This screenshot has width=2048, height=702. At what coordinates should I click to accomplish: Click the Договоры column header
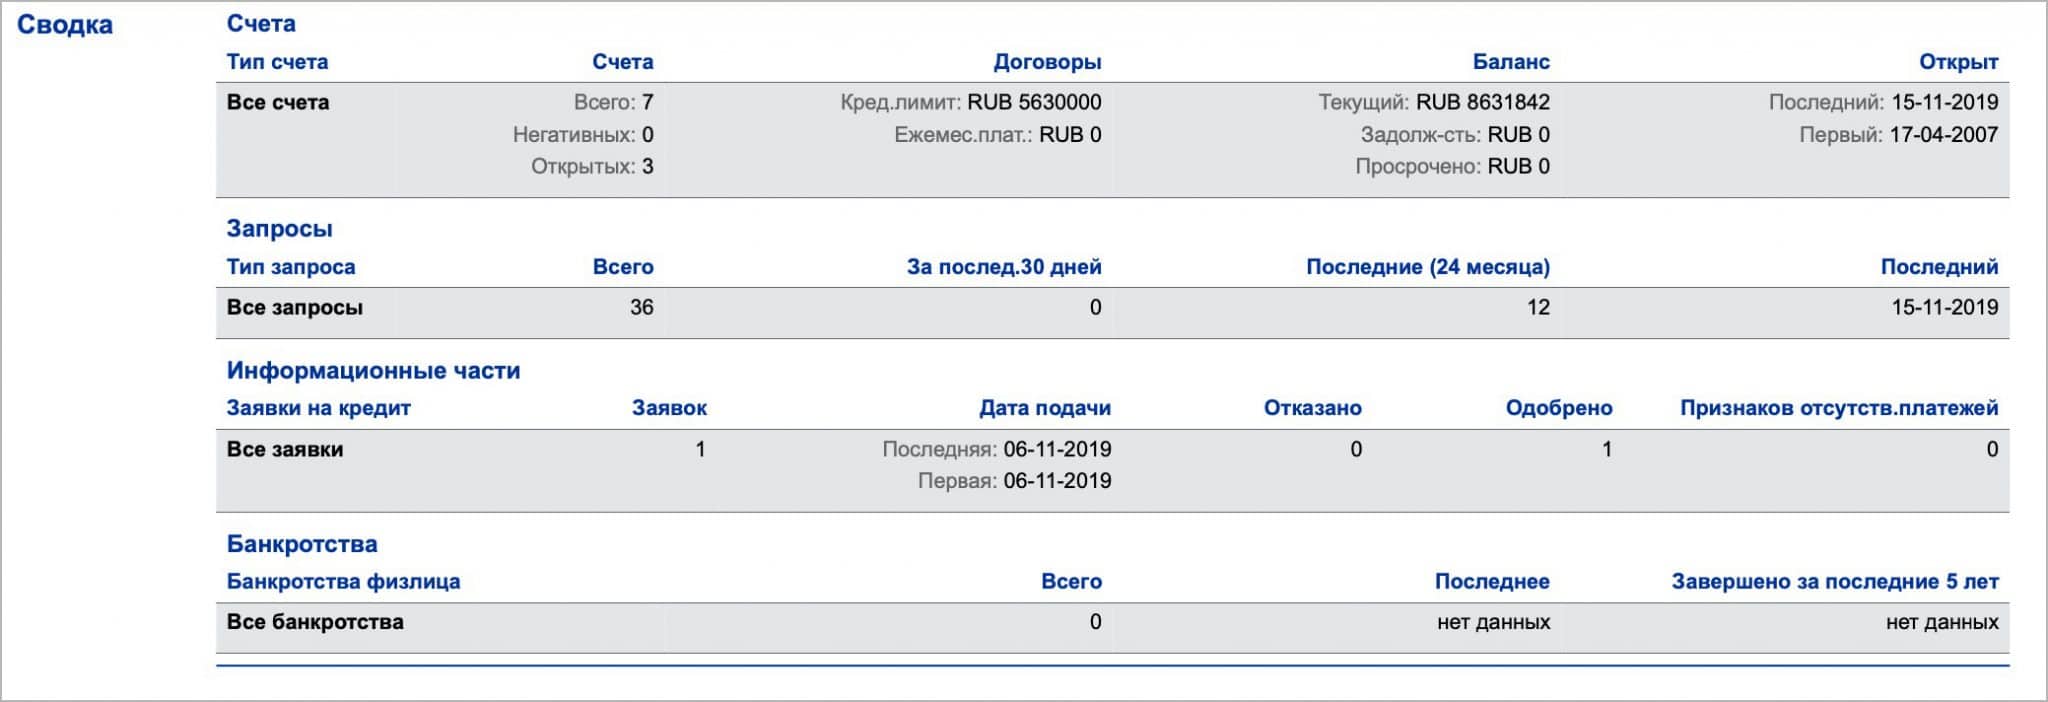pos(1047,62)
